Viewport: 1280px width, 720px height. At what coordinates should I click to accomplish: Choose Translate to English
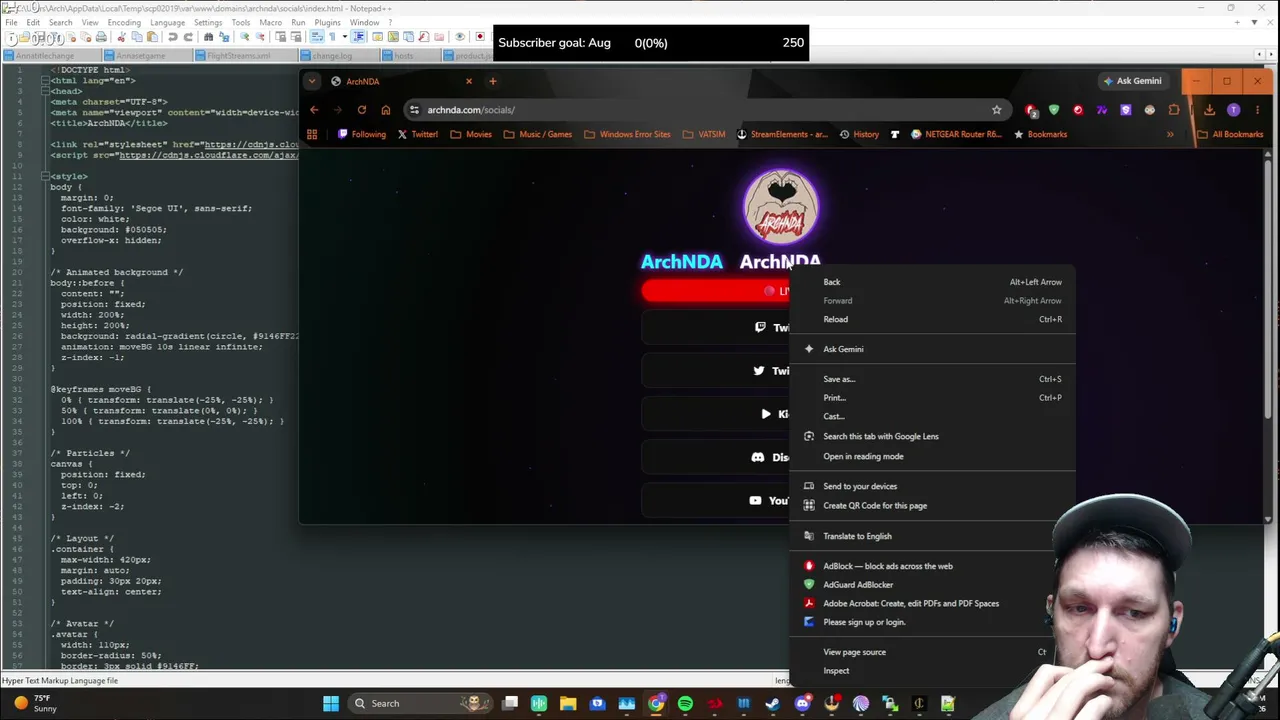(932, 536)
